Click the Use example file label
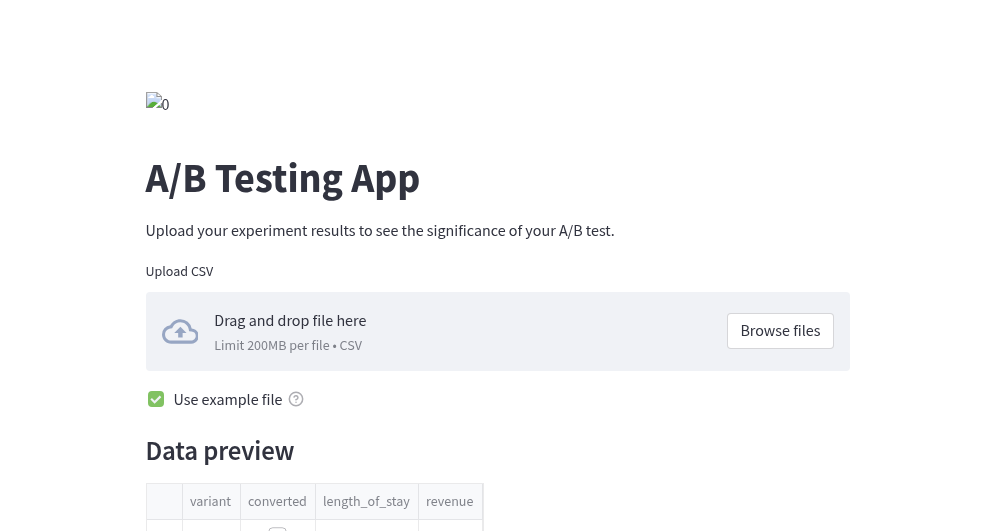The image size is (995, 531). (228, 400)
